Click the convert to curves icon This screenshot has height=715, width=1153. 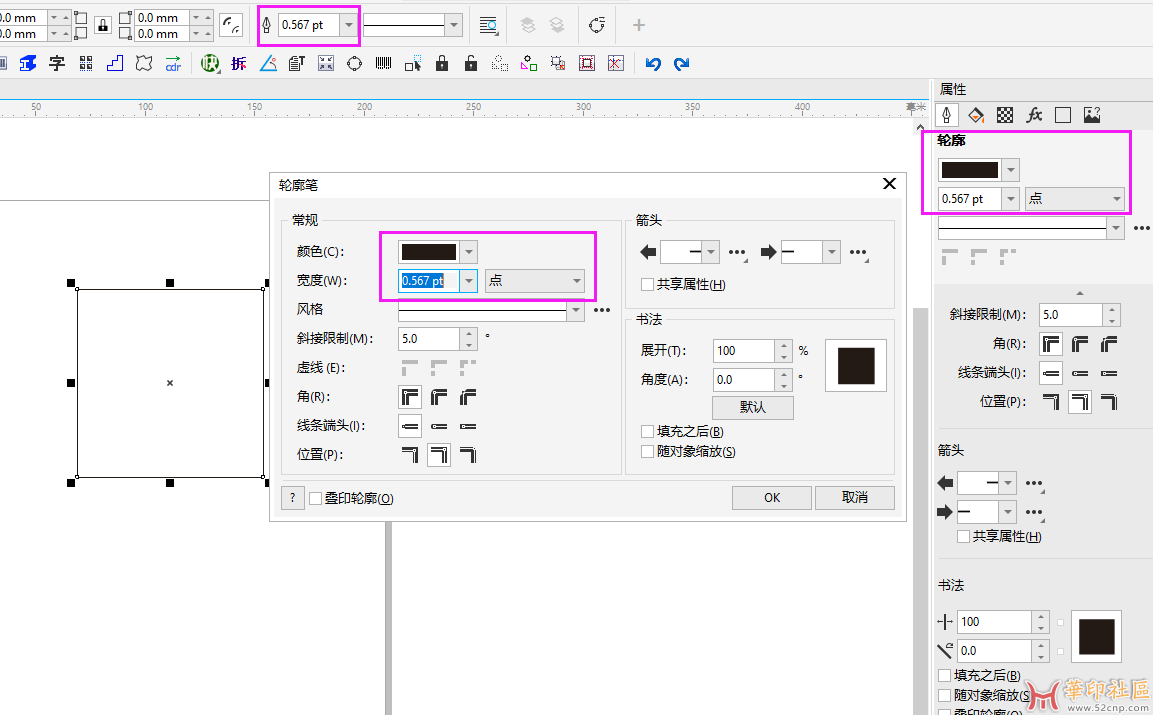pos(596,26)
